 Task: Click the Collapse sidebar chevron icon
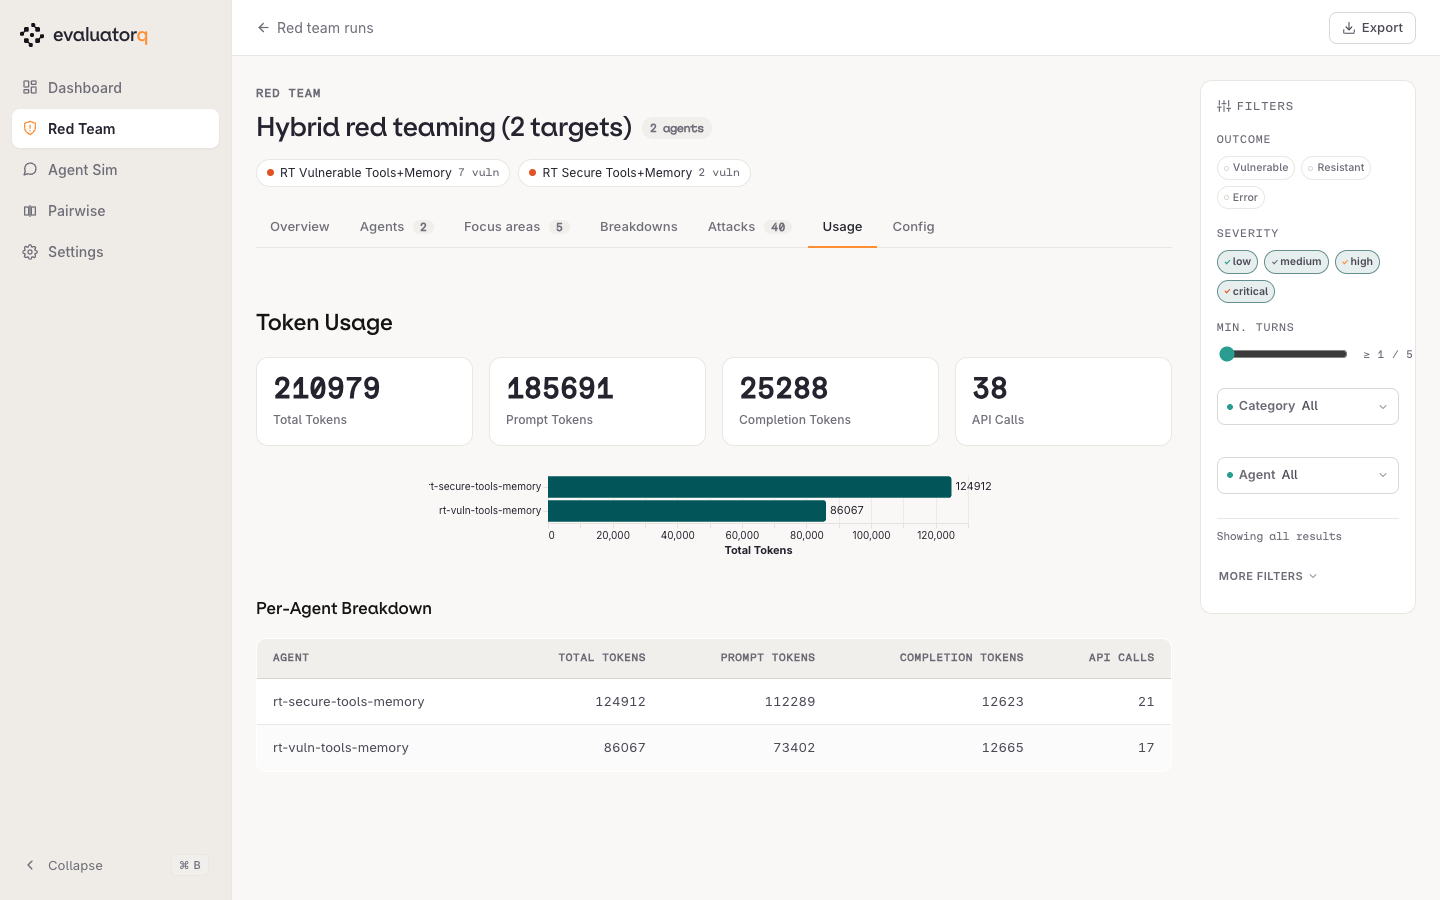tap(30, 865)
